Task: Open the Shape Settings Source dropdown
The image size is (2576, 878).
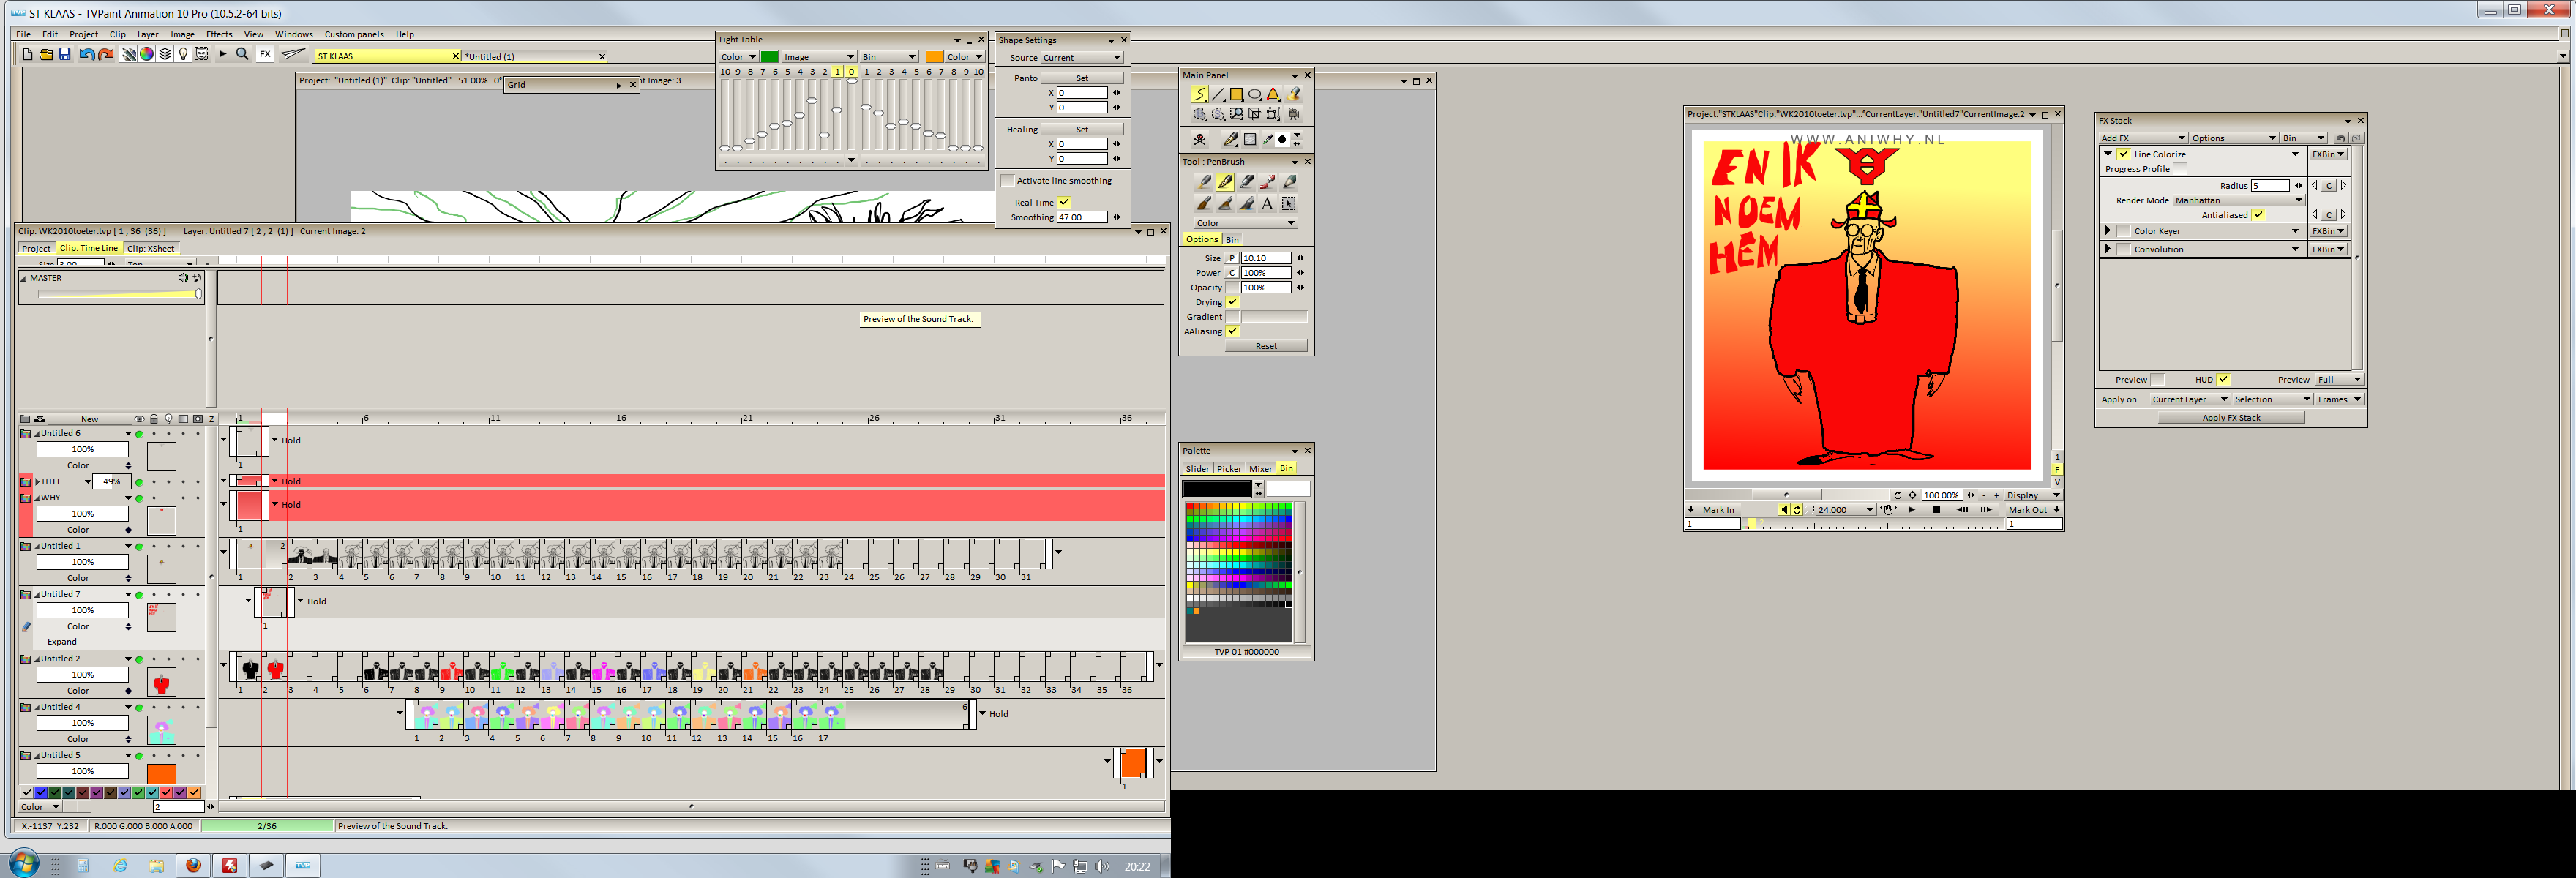Action: point(1082,58)
